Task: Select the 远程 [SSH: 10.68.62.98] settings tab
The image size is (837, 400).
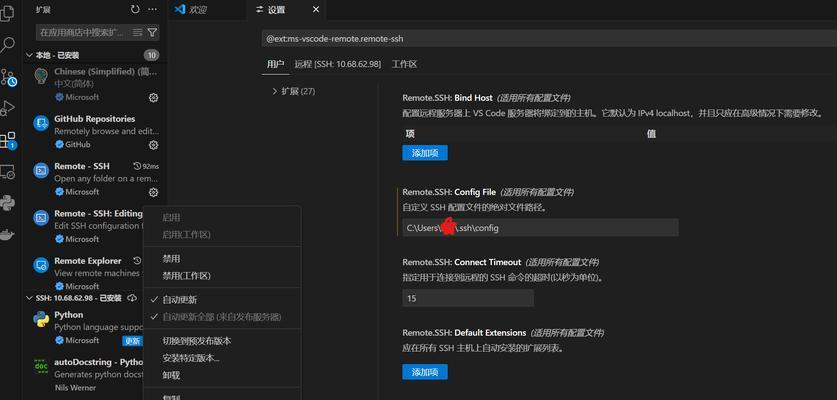Action: click(x=338, y=64)
